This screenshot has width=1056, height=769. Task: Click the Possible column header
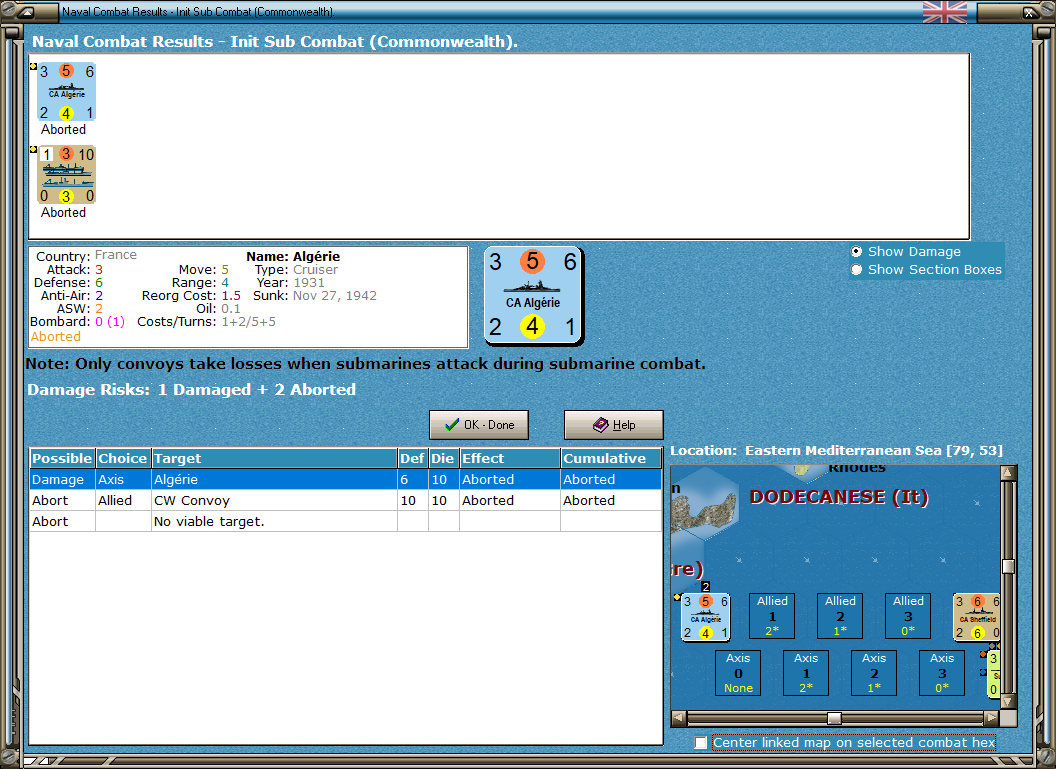pos(62,459)
